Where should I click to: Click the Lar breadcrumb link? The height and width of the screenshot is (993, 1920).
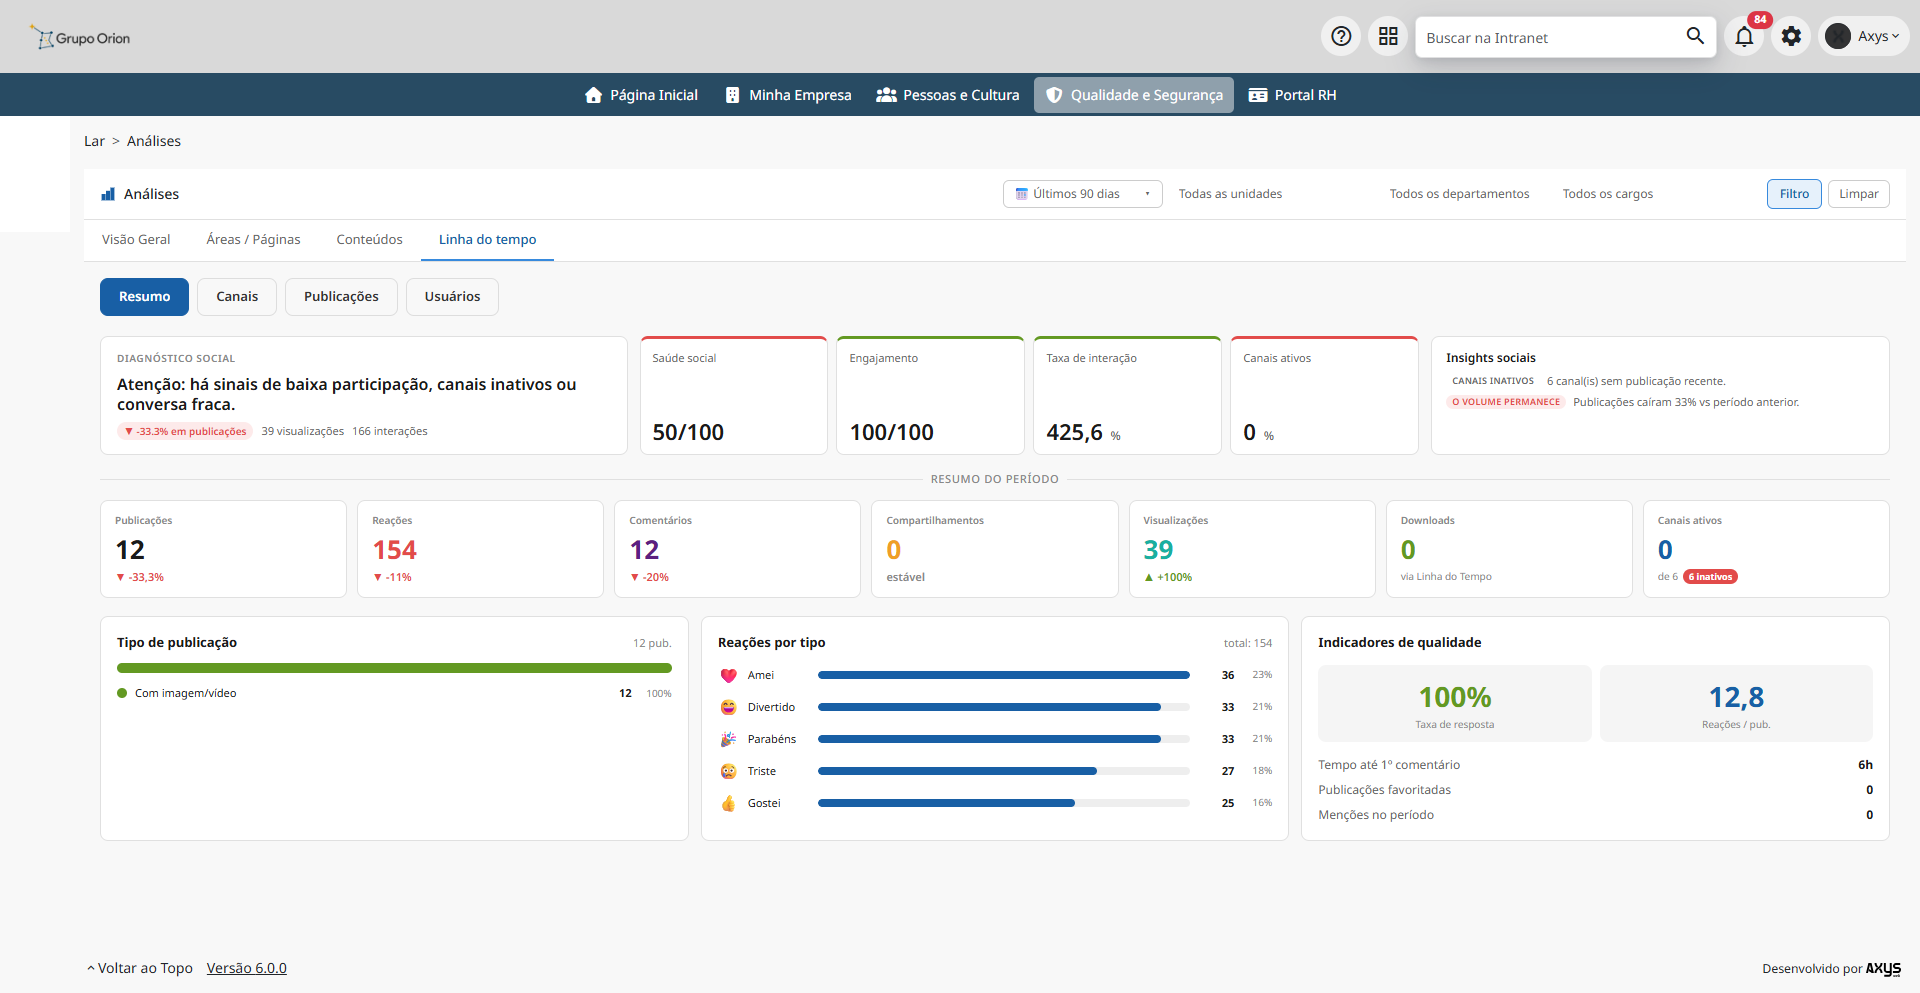click(x=94, y=141)
